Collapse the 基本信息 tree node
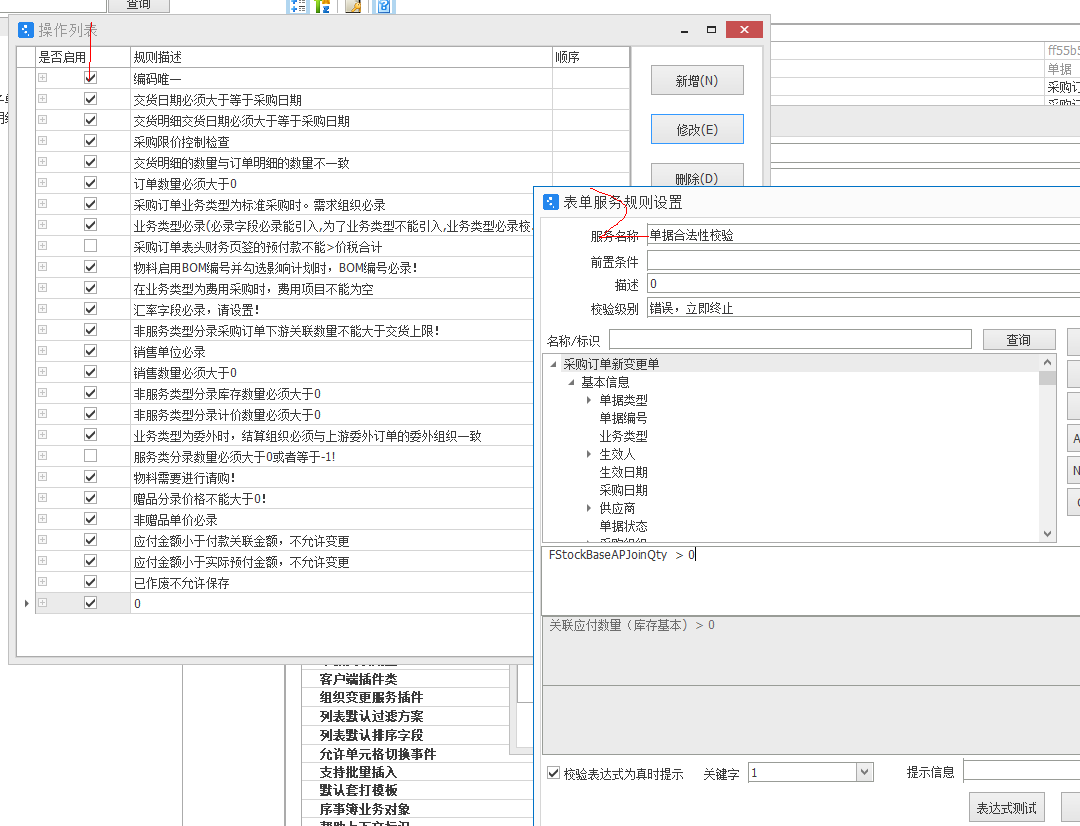The height and width of the screenshot is (826, 1080). (x=571, y=382)
